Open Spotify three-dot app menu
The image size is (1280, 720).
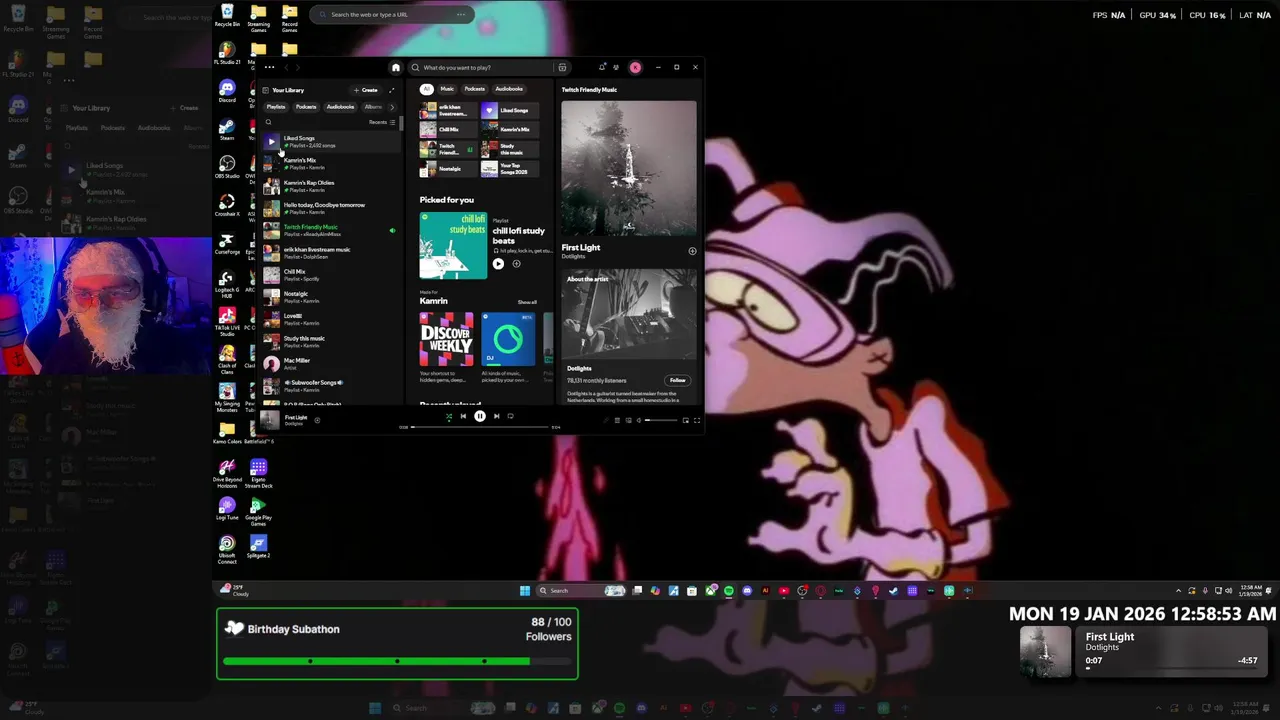tap(269, 67)
